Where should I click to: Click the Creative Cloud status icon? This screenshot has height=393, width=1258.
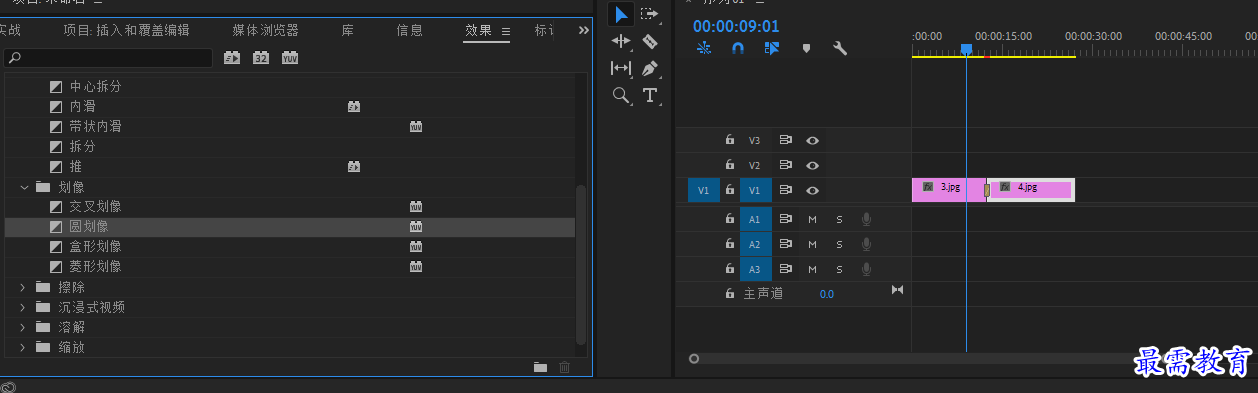(8, 386)
